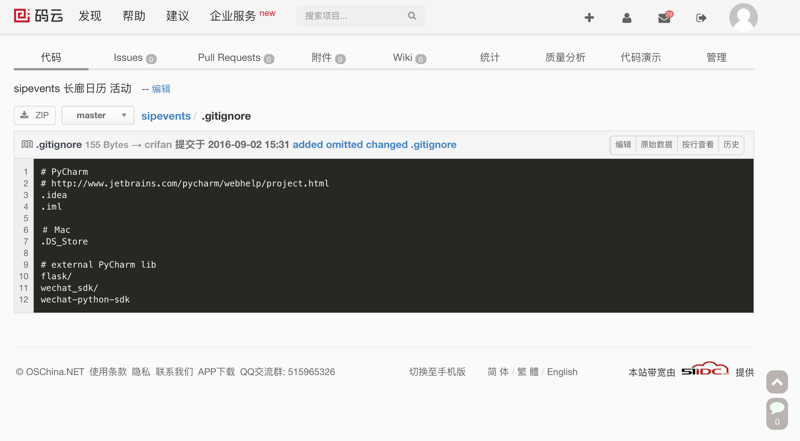The image size is (800, 441).
Task: Open the 管理 tab
Action: click(x=716, y=58)
